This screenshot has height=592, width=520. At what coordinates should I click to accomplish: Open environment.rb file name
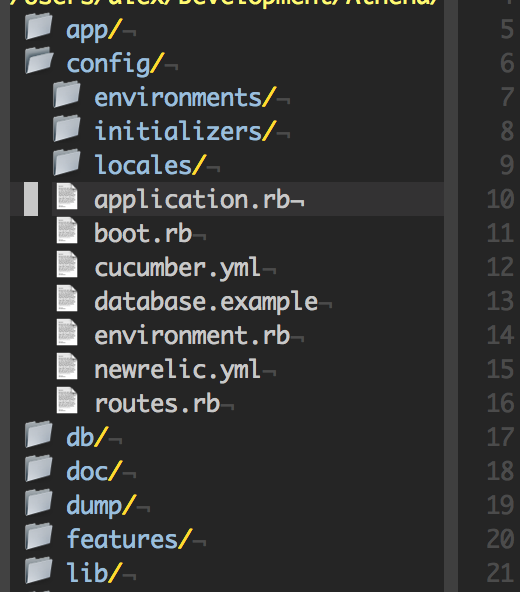[x=192, y=335]
